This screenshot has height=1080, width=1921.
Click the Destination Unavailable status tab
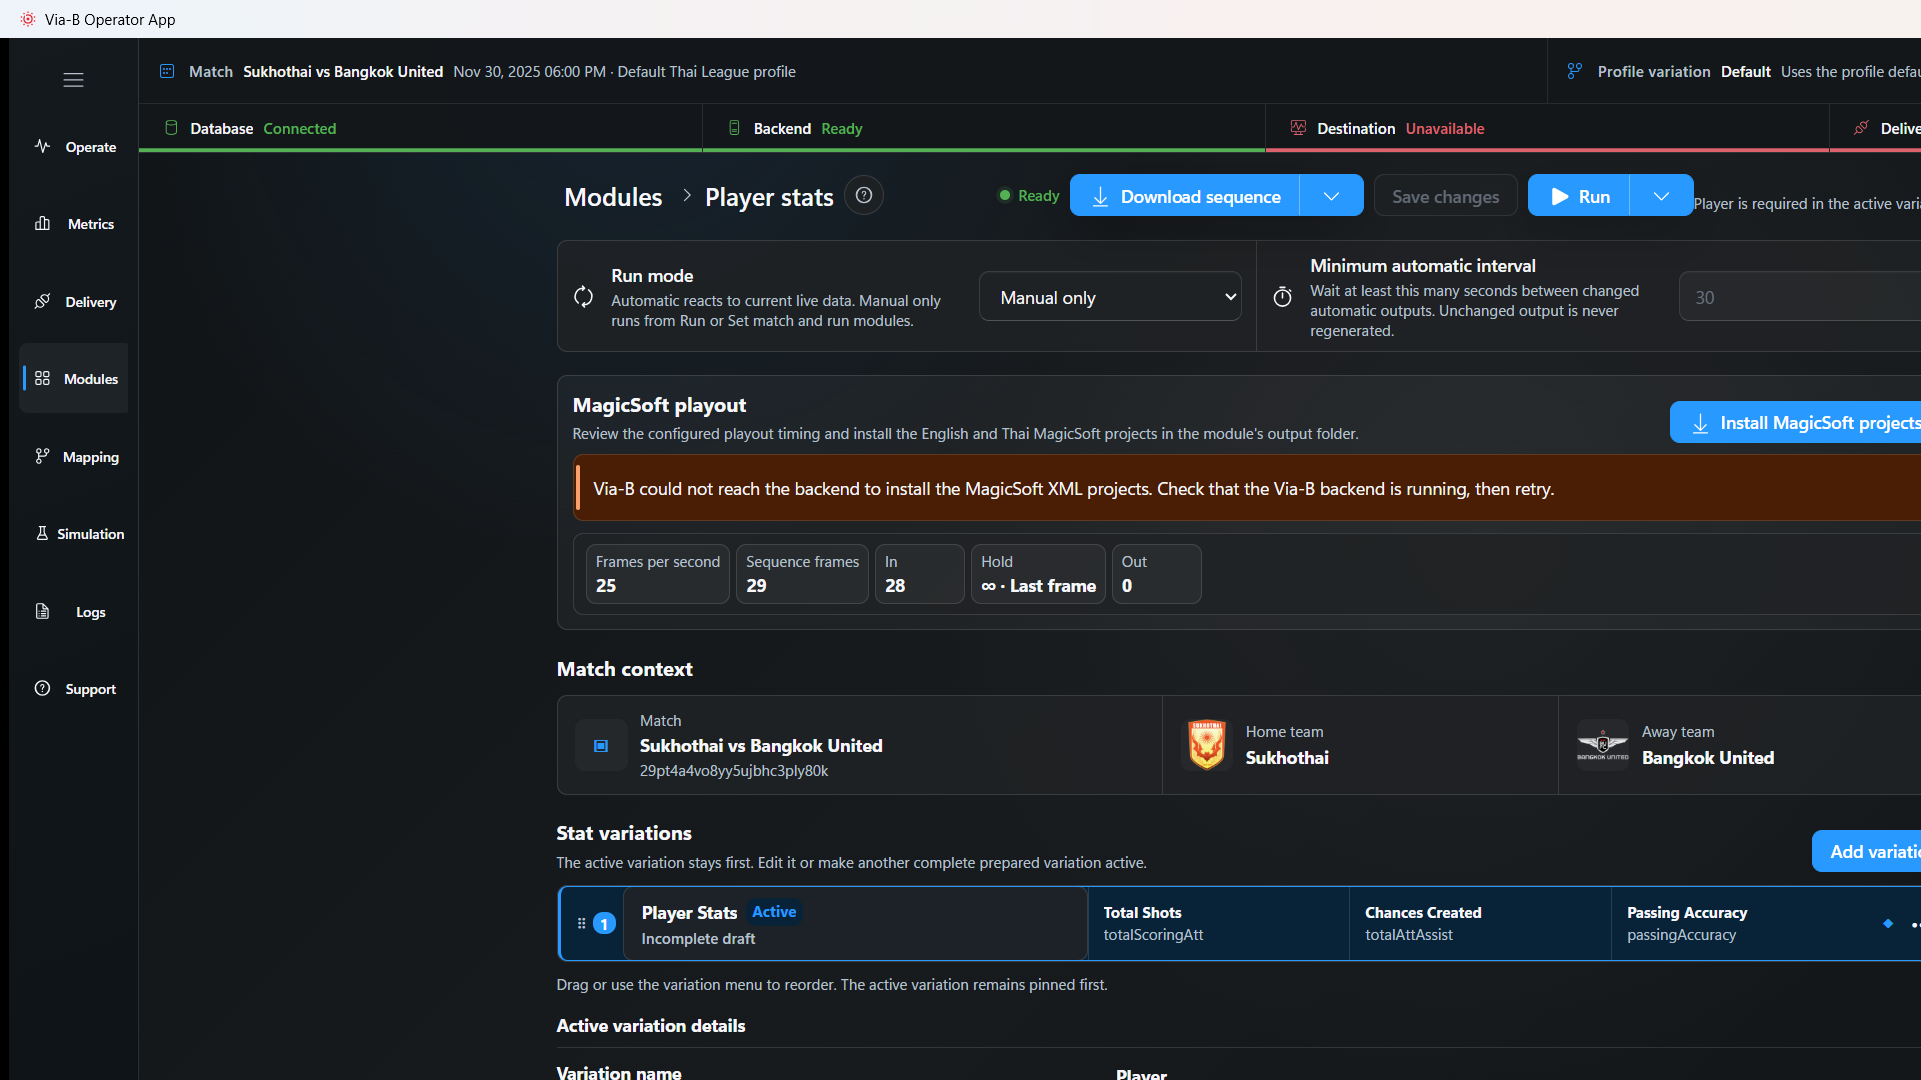click(x=1547, y=128)
